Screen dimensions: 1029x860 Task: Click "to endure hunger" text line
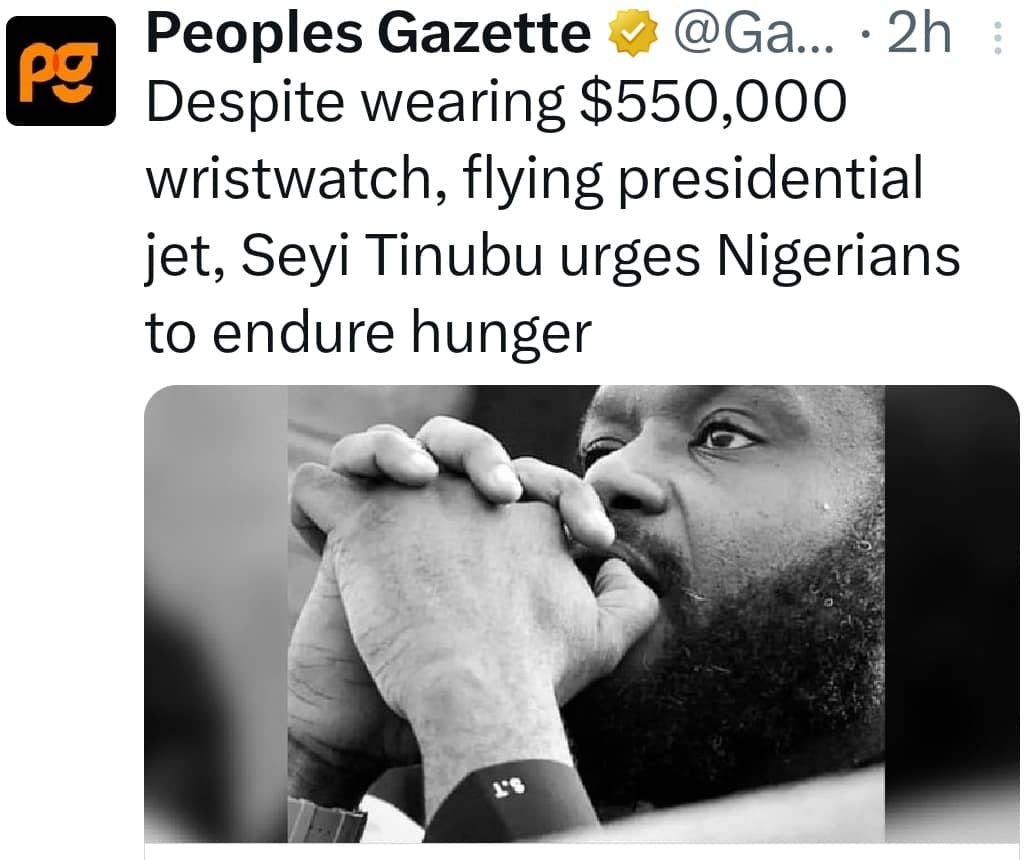[369, 332]
